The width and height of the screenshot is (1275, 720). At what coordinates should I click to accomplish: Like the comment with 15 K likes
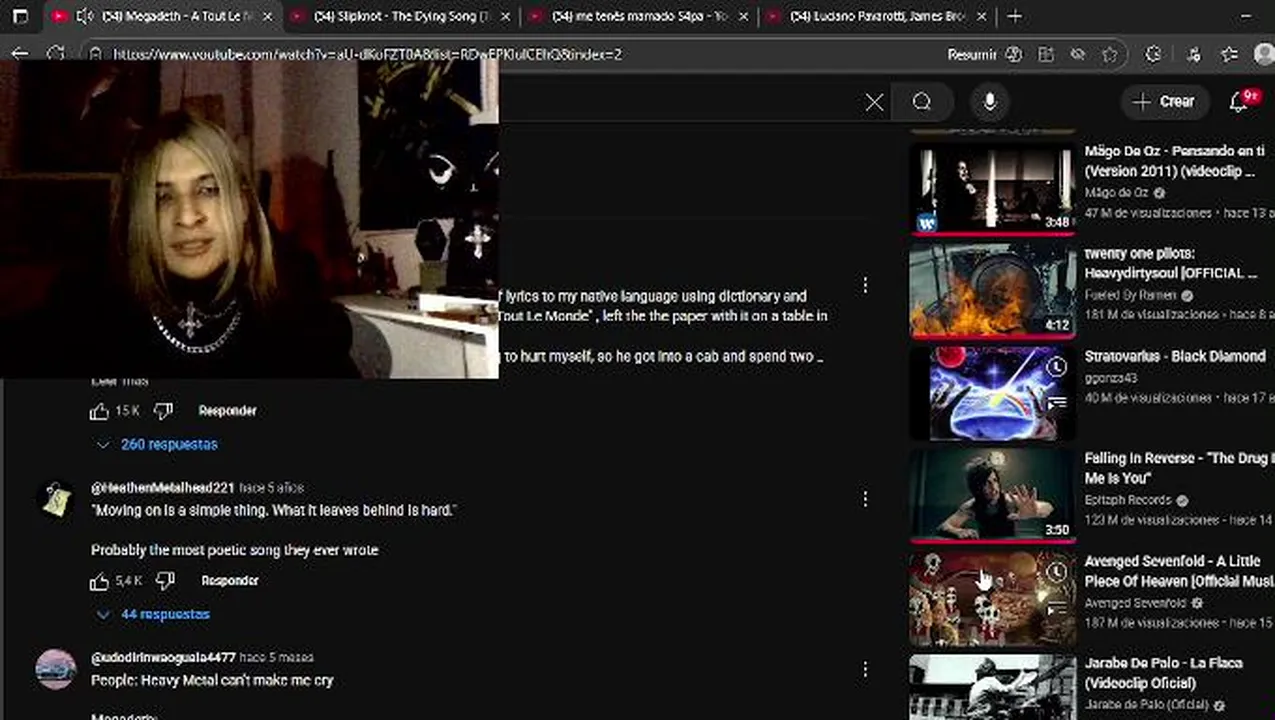[x=99, y=411]
